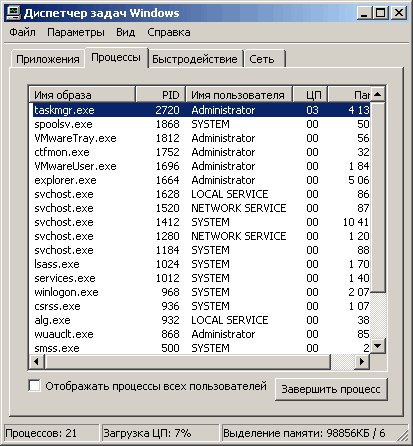413x446 pixels.
Task: Select the explorer.exe process row
Action: 201,180
